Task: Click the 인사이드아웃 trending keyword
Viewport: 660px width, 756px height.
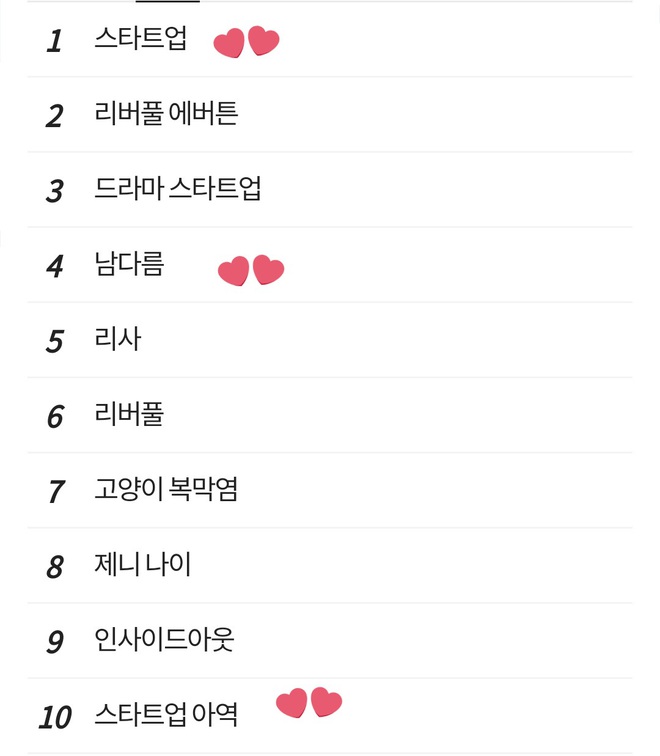Action: [x=164, y=639]
